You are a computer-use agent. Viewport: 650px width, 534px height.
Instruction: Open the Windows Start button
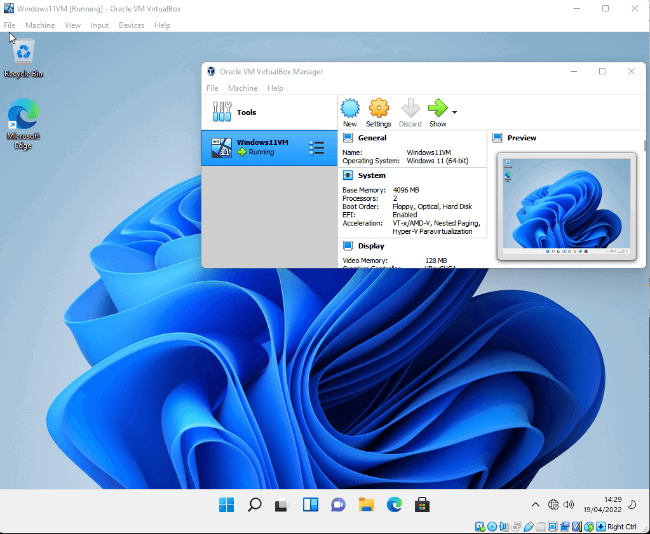[x=226, y=505]
